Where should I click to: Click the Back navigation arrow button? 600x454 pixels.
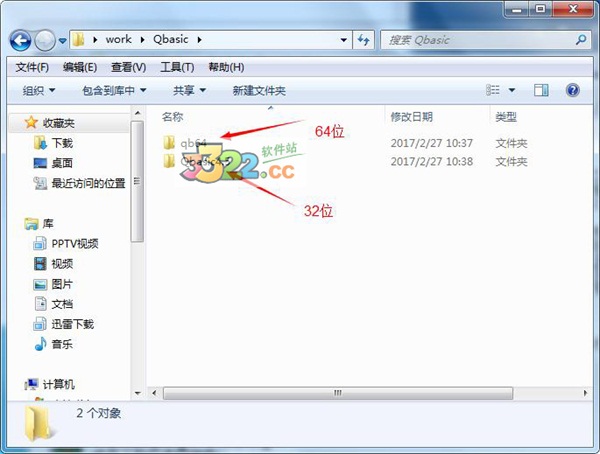pos(20,40)
